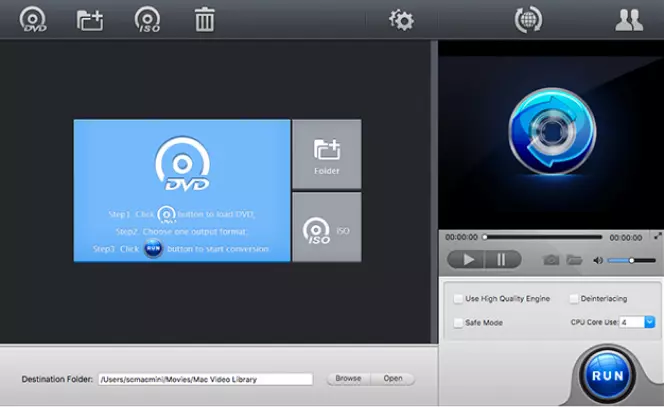Click the playback progress bar
Screen dimensions: 664x407
543,237
